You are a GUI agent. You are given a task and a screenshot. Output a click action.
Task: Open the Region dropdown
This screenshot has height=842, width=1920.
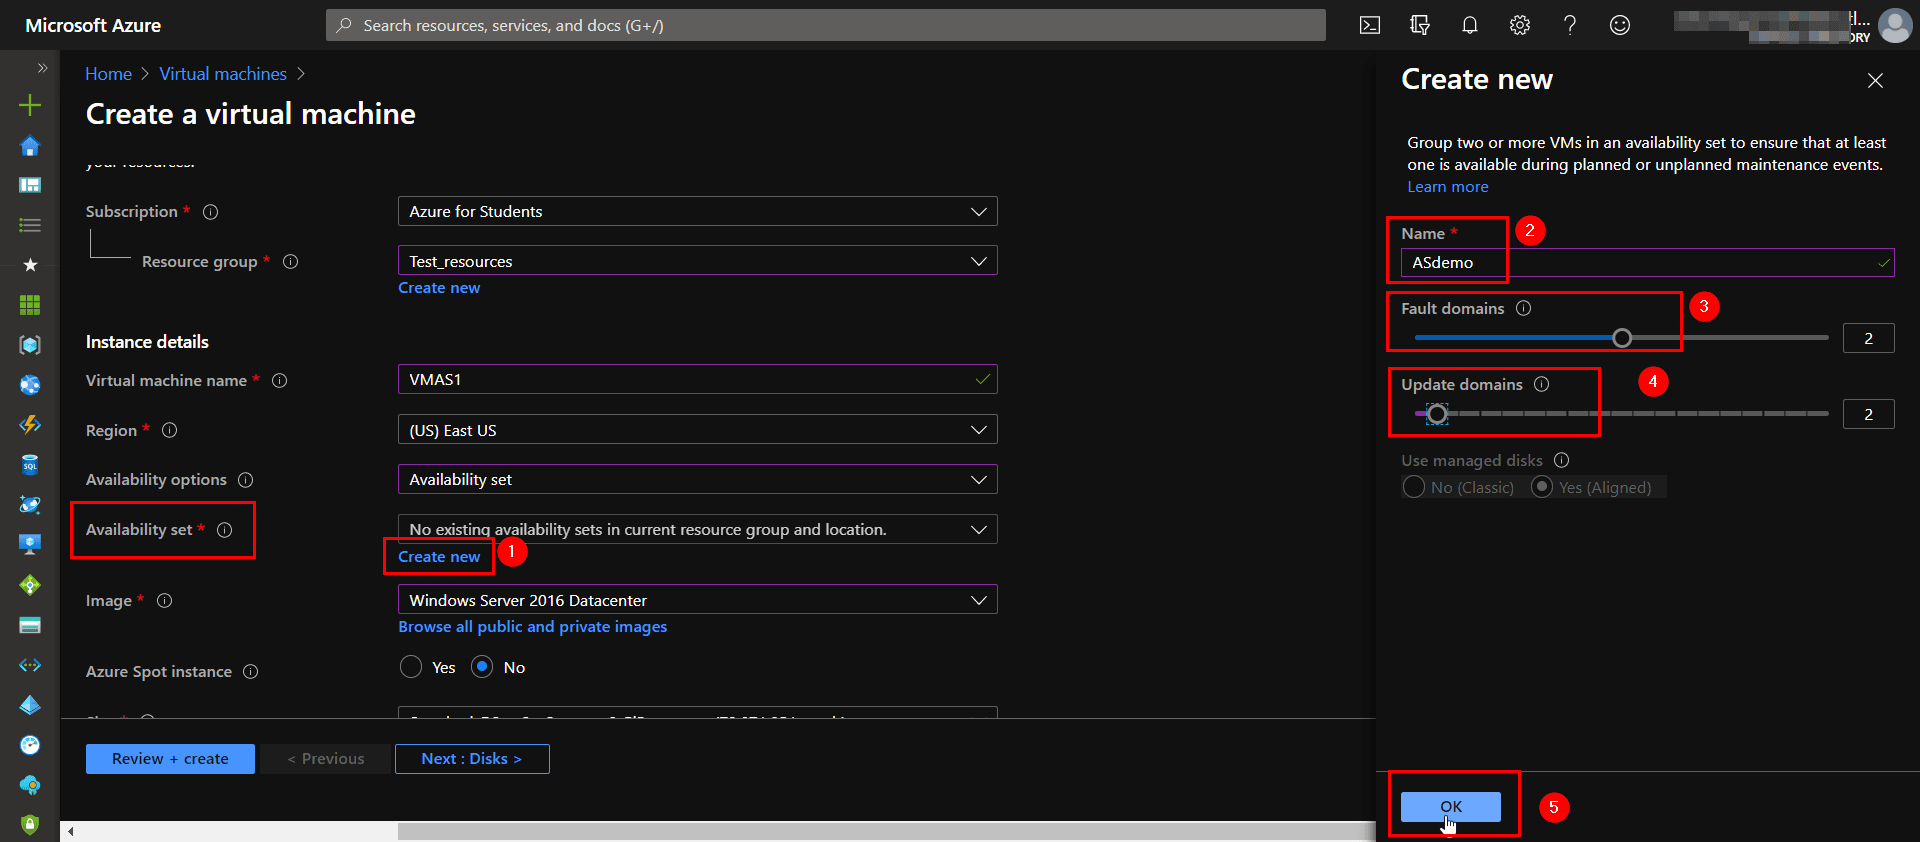pyautogui.click(x=697, y=430)
